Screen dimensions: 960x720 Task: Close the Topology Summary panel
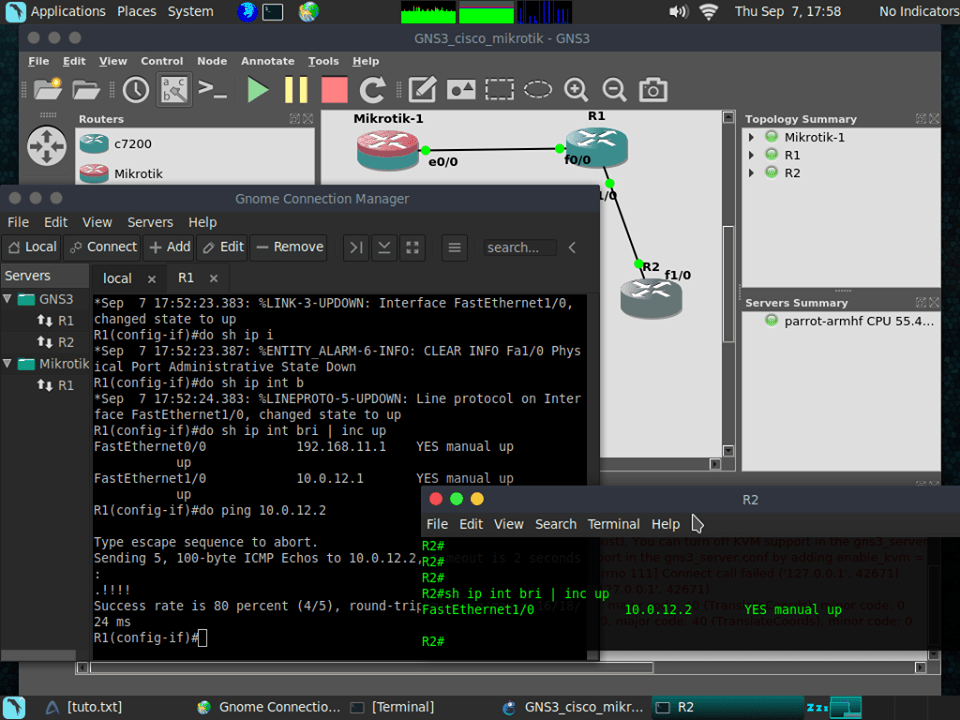point(934,119)
